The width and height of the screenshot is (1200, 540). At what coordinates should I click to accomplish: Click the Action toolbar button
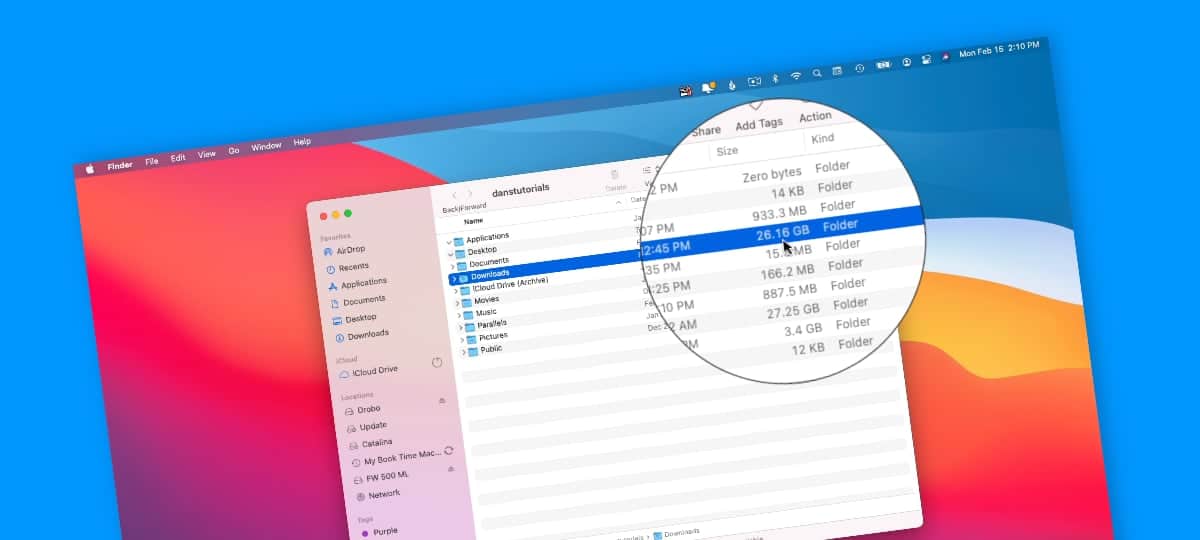pyautogui.click(x=815, y=116)
